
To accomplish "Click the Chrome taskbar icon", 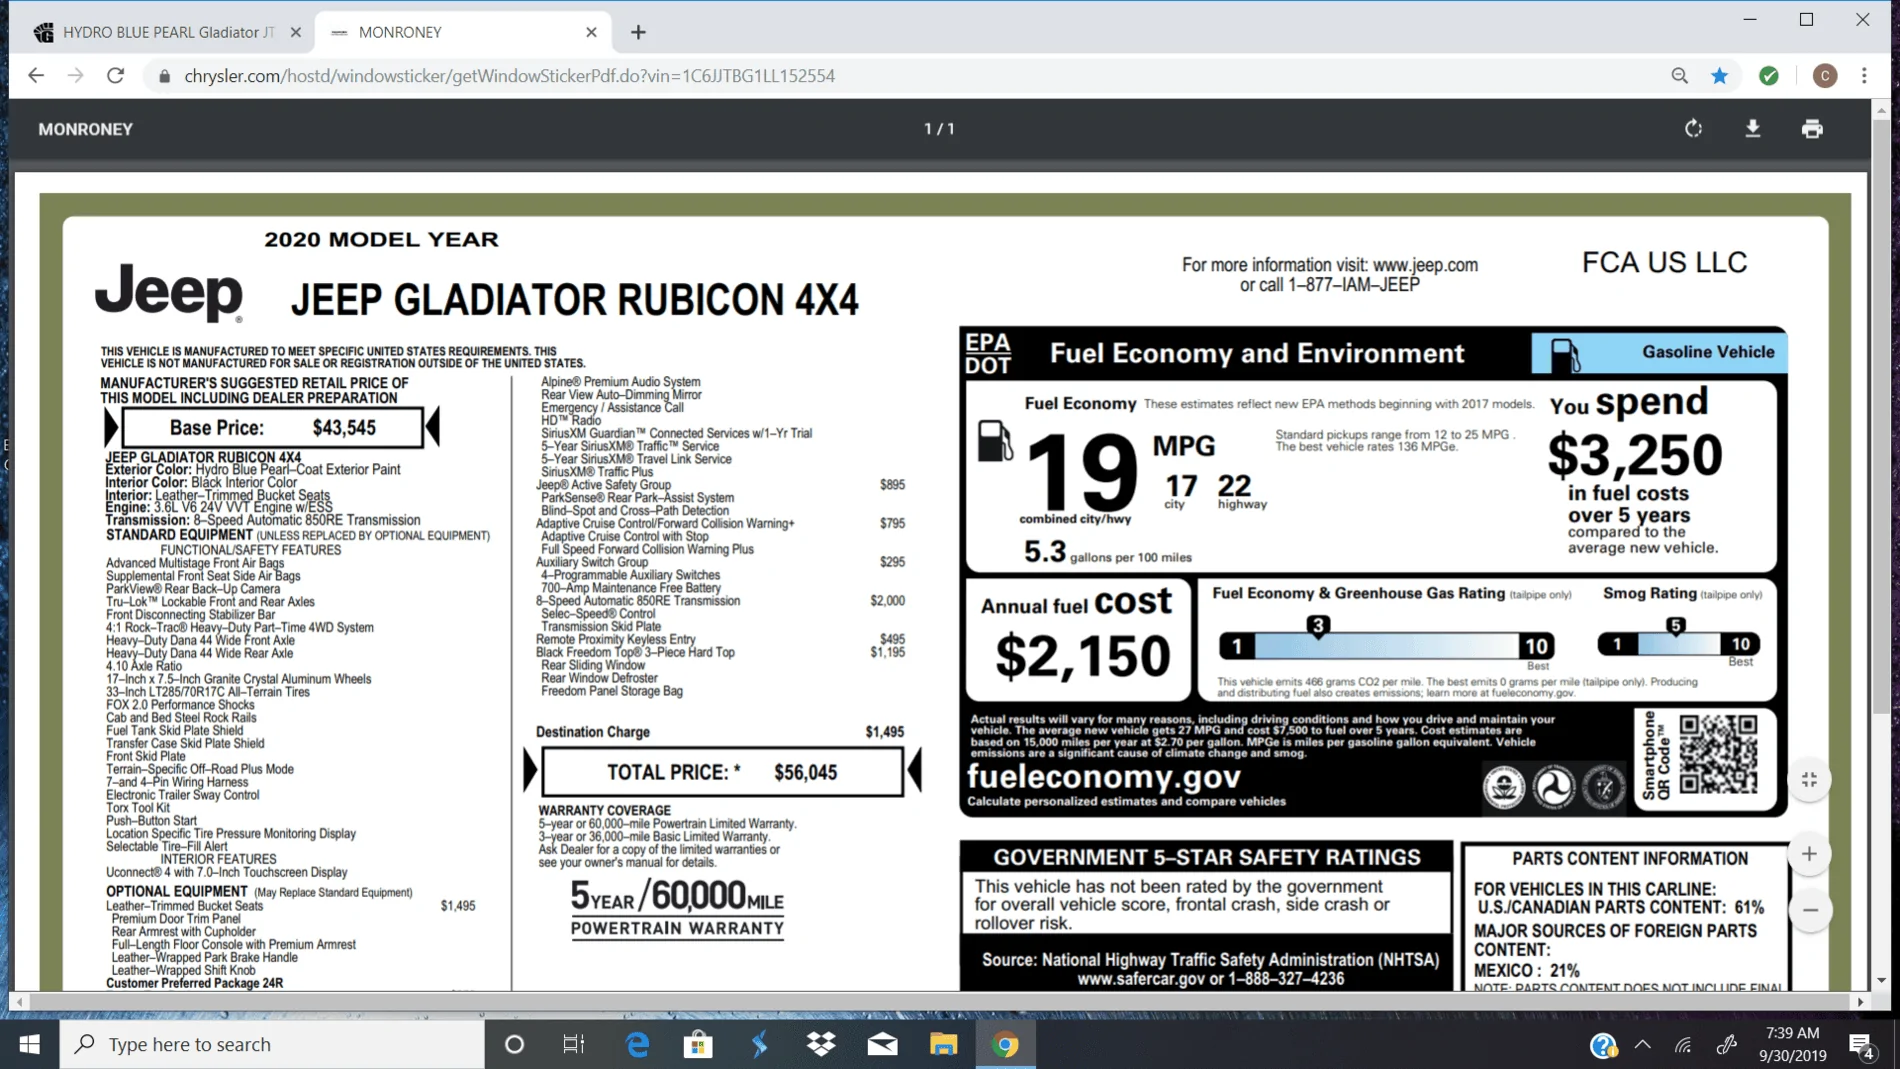I will 1006,1044.
